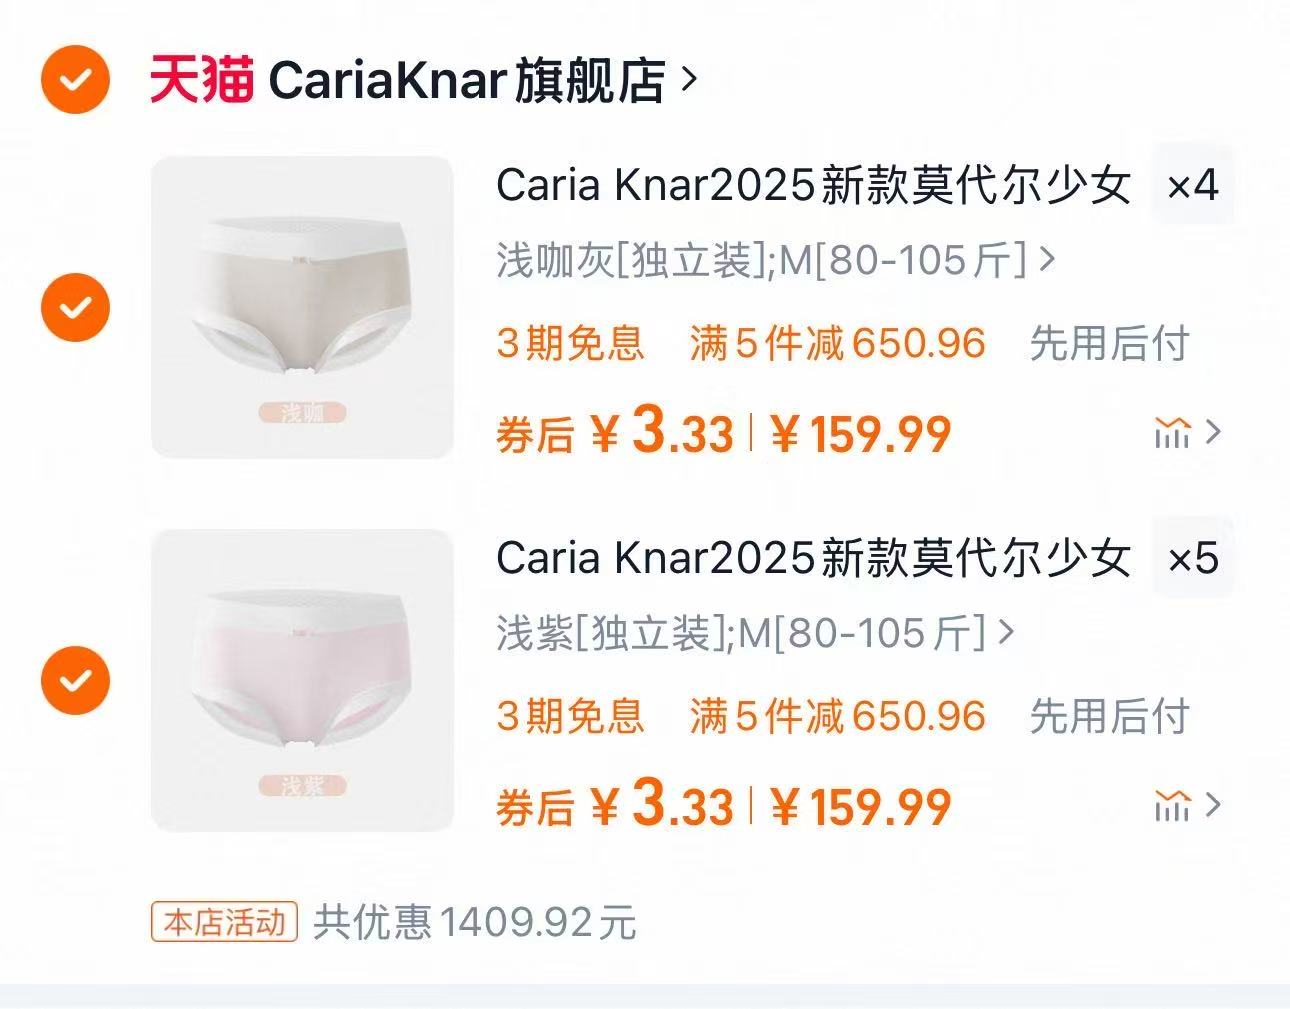1290x1009 pixels.
Task: Click the chevron next to CariaKnar旗舰店
Action: [x=688, y=79]
